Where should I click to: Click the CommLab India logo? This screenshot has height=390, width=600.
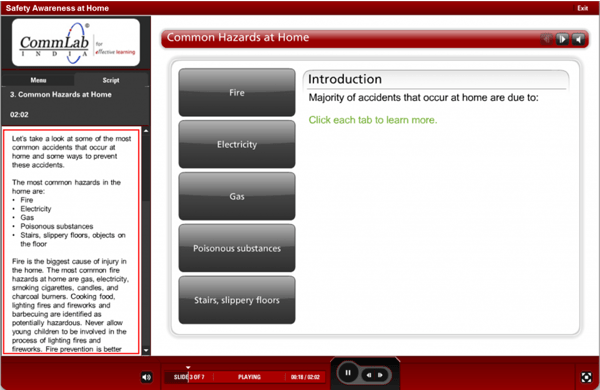coord(76,42)
